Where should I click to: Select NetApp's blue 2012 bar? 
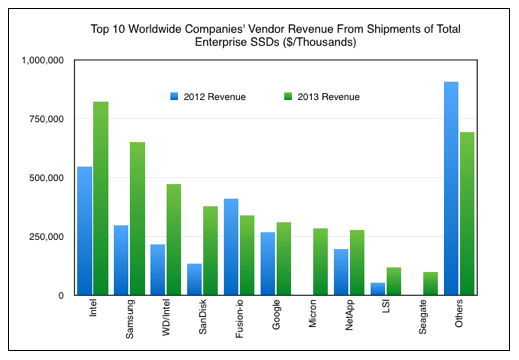pyautogui.click(x=341, y=272)
